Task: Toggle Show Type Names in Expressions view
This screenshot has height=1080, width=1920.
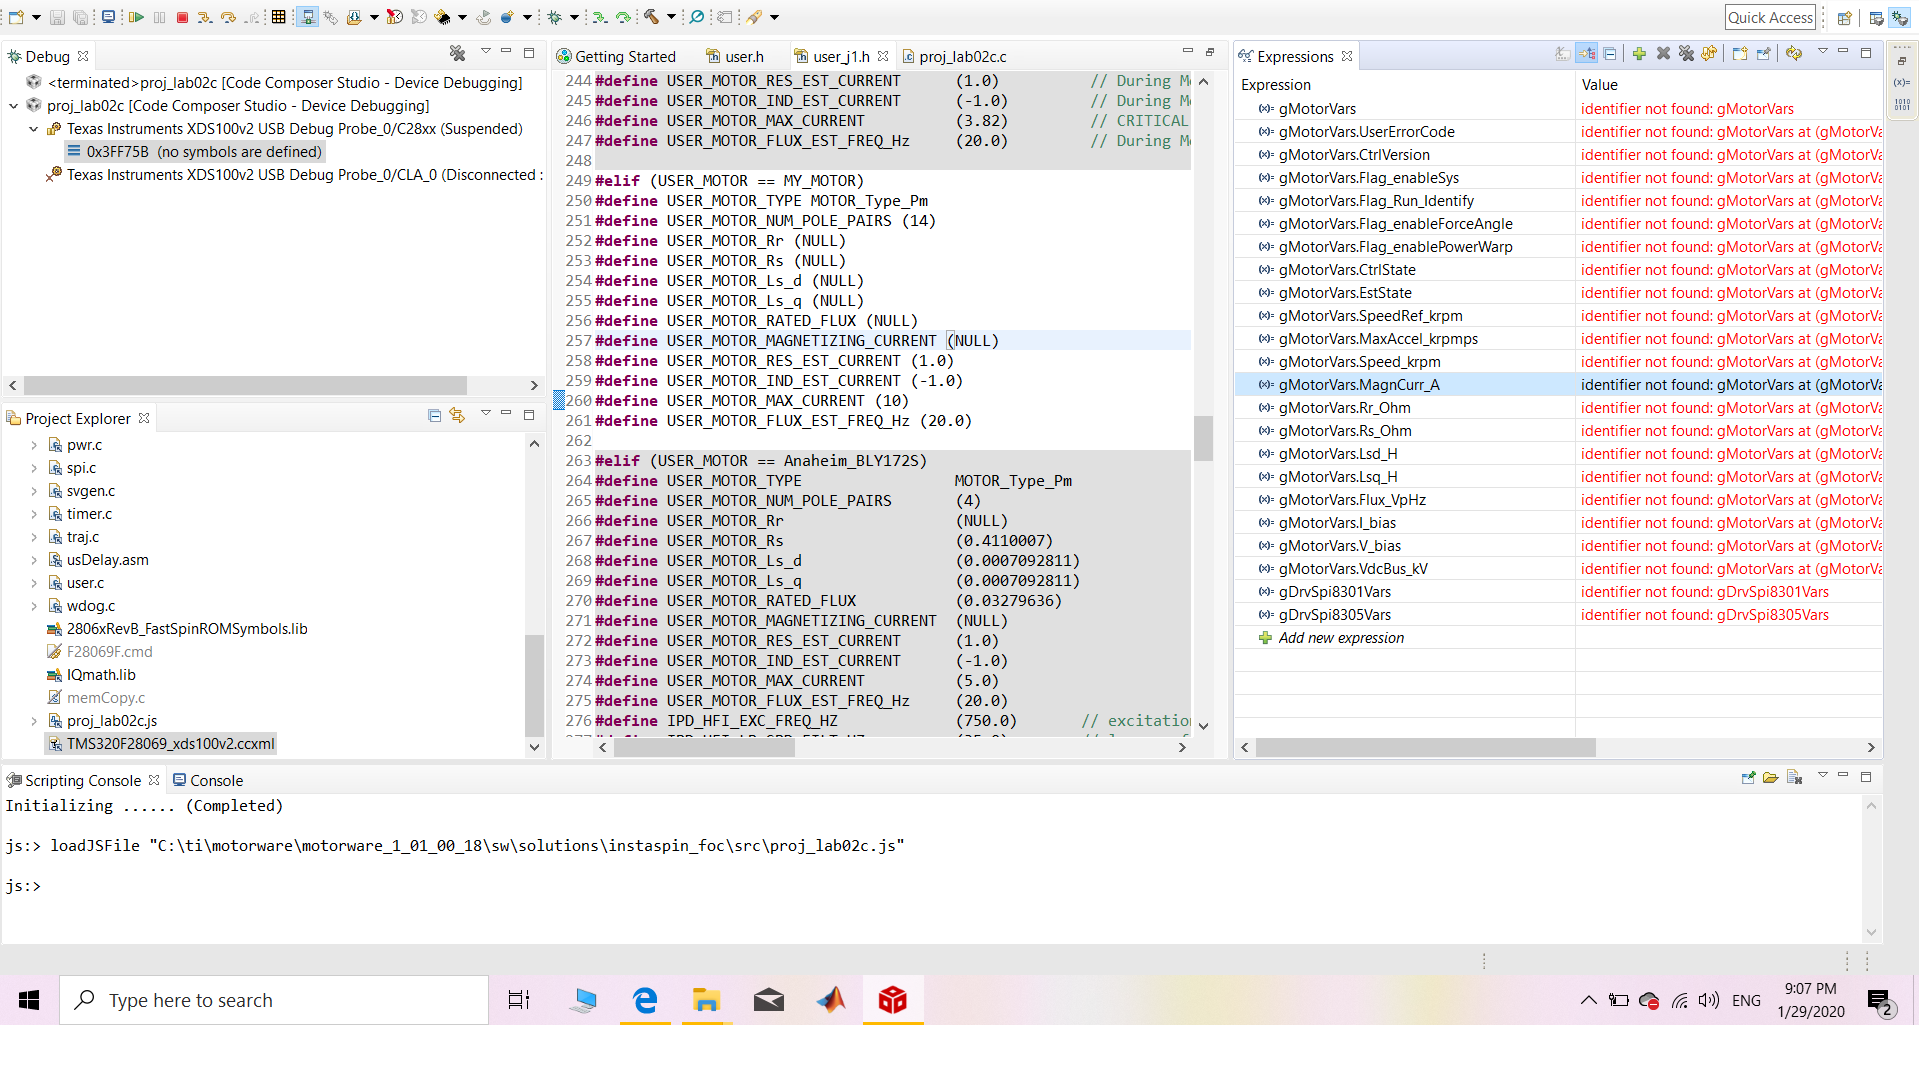Action: click(1563, 54)
